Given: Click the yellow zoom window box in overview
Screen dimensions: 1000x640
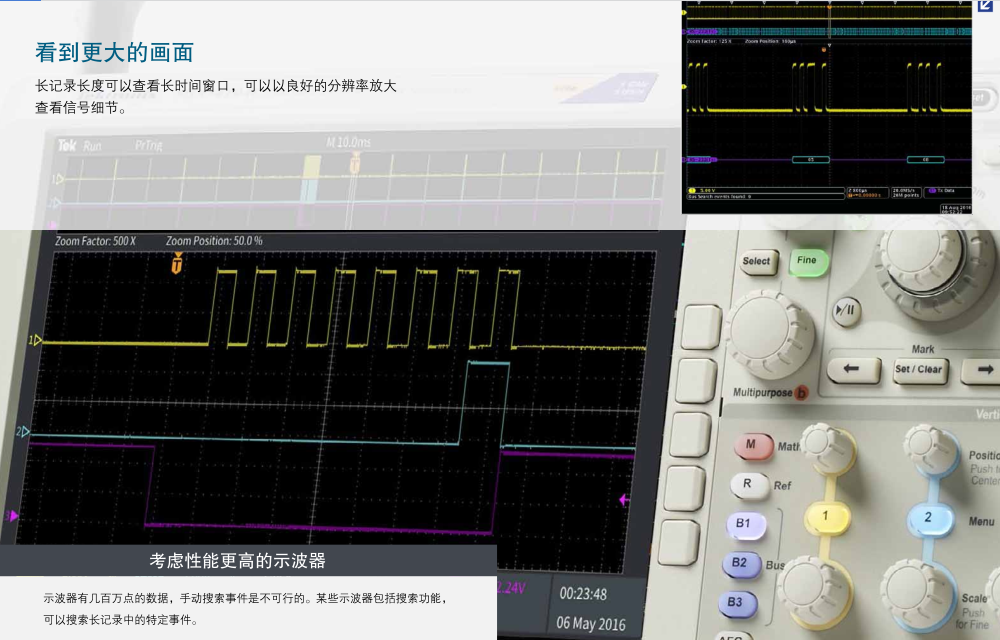Looking at the screenshot, I should [x=311, y=167].
